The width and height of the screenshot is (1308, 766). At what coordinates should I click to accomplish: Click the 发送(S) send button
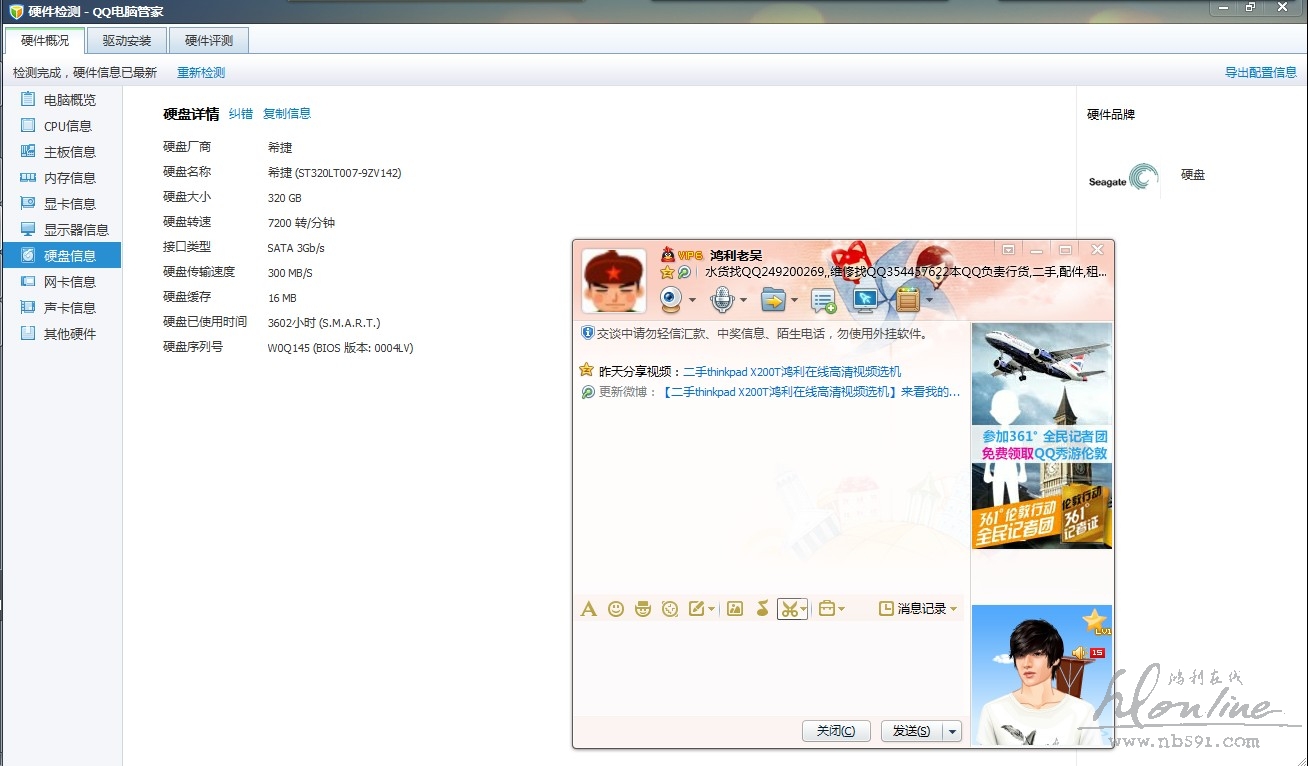pyautogui.click(x=911, y=731)
